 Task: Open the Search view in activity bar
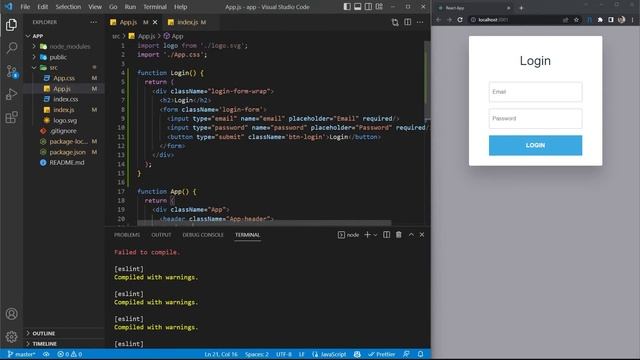(x=11, y=48)
